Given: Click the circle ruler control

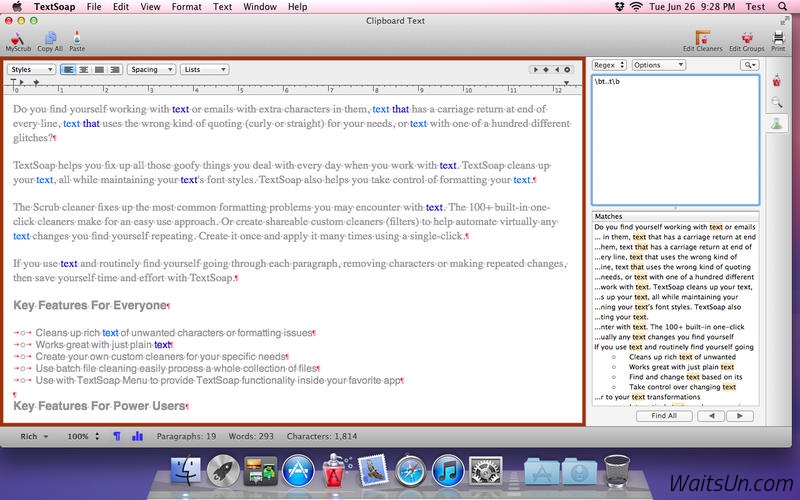Looking at the screenshot, I should [x=567, y=69].
